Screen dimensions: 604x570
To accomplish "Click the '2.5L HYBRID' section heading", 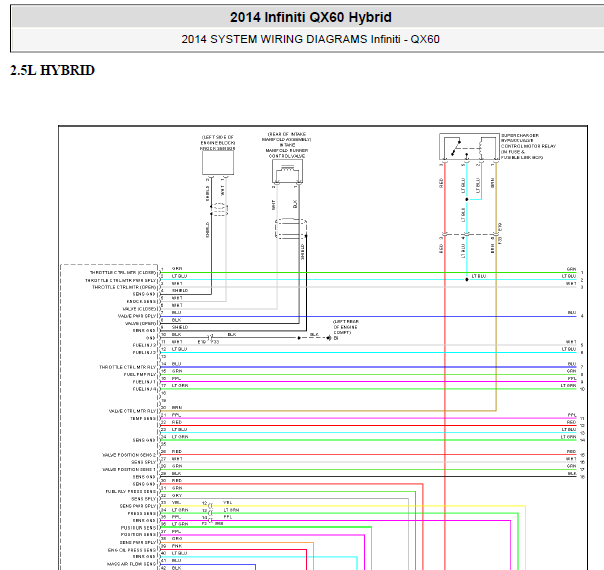I will click(x=52, y=71).
